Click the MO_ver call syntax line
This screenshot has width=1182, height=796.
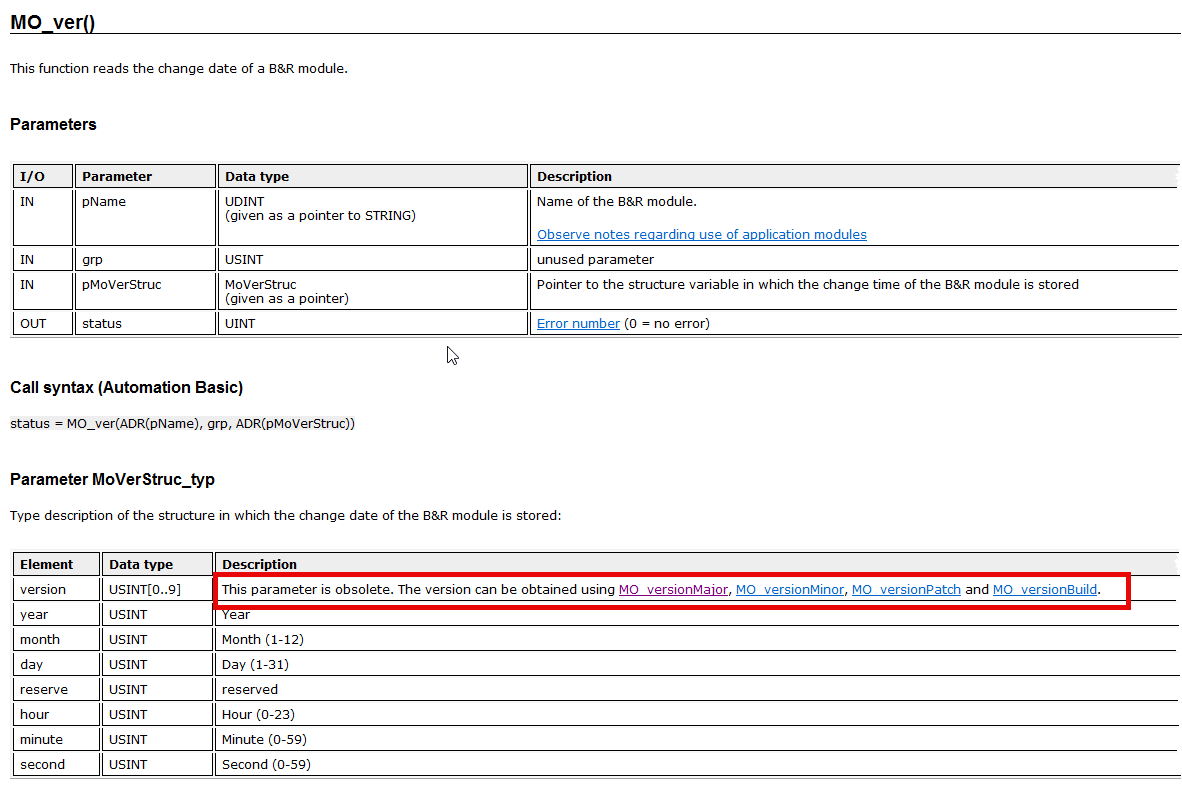182,424
